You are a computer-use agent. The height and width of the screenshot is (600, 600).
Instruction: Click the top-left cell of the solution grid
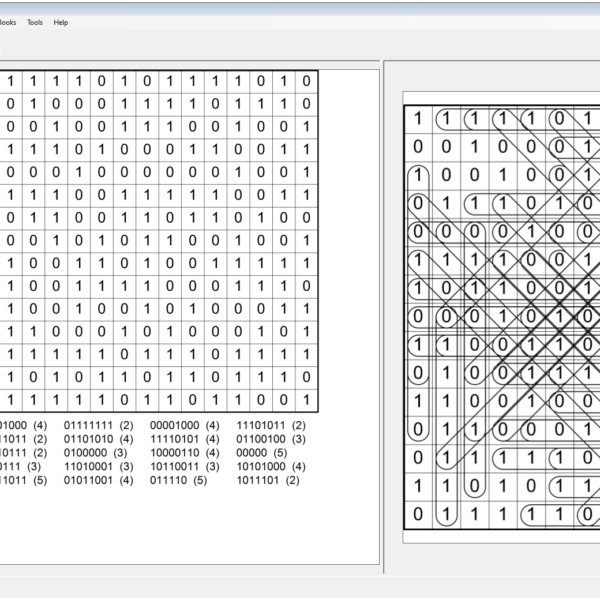click(x=418, y=118)
